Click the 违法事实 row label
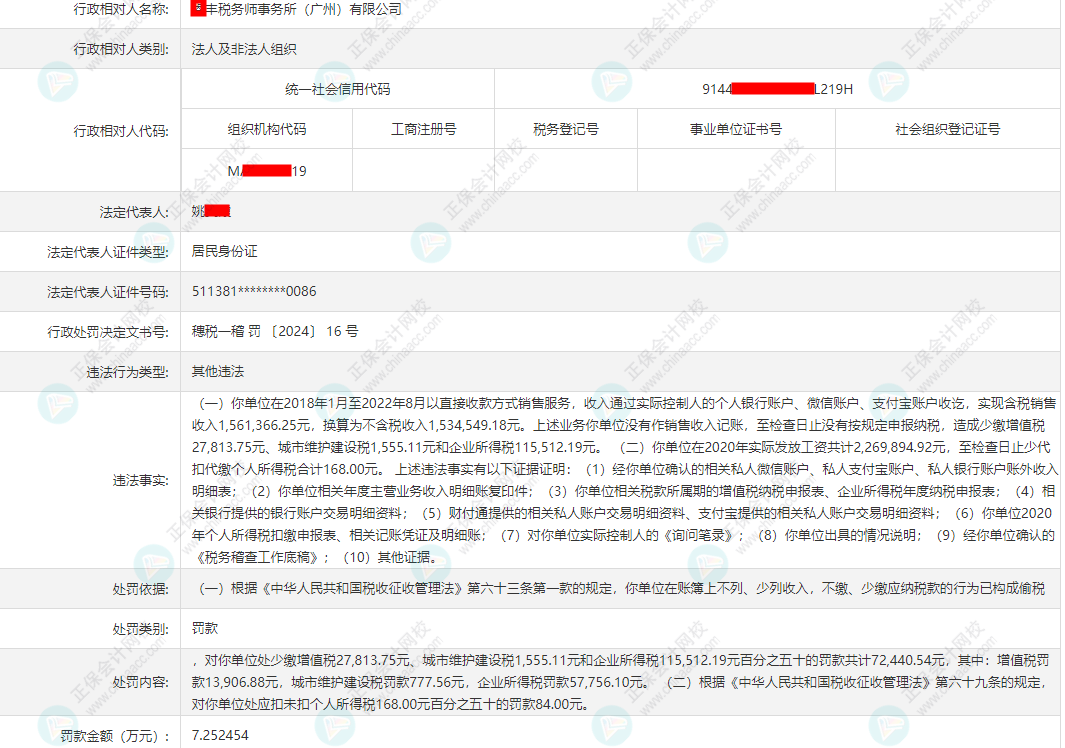 [x=141, y=480]
